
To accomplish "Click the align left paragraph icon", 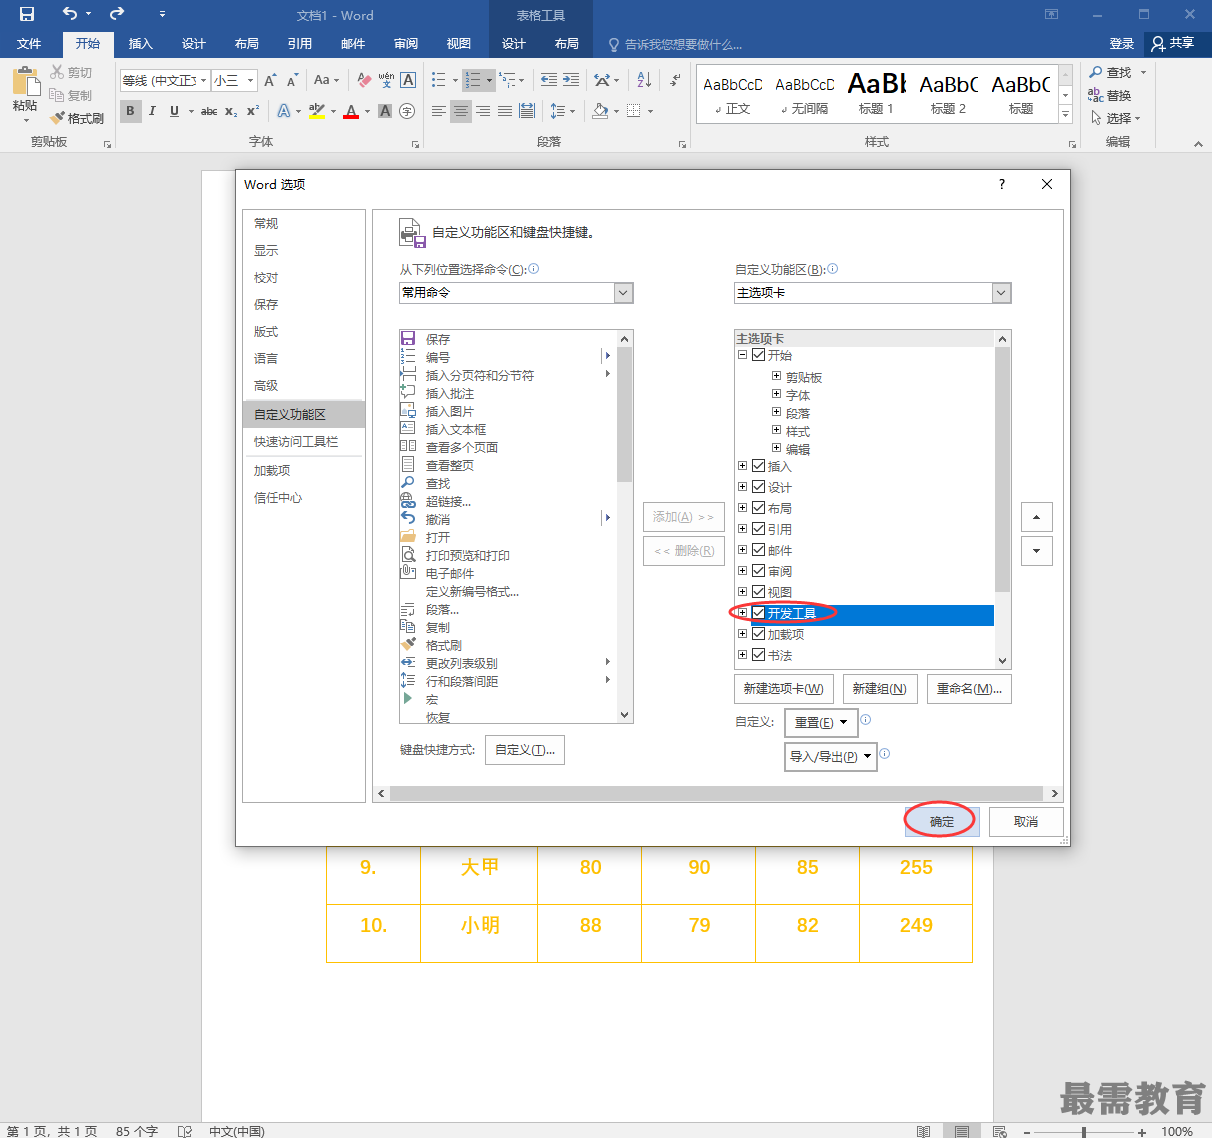I will pos(439,111).
